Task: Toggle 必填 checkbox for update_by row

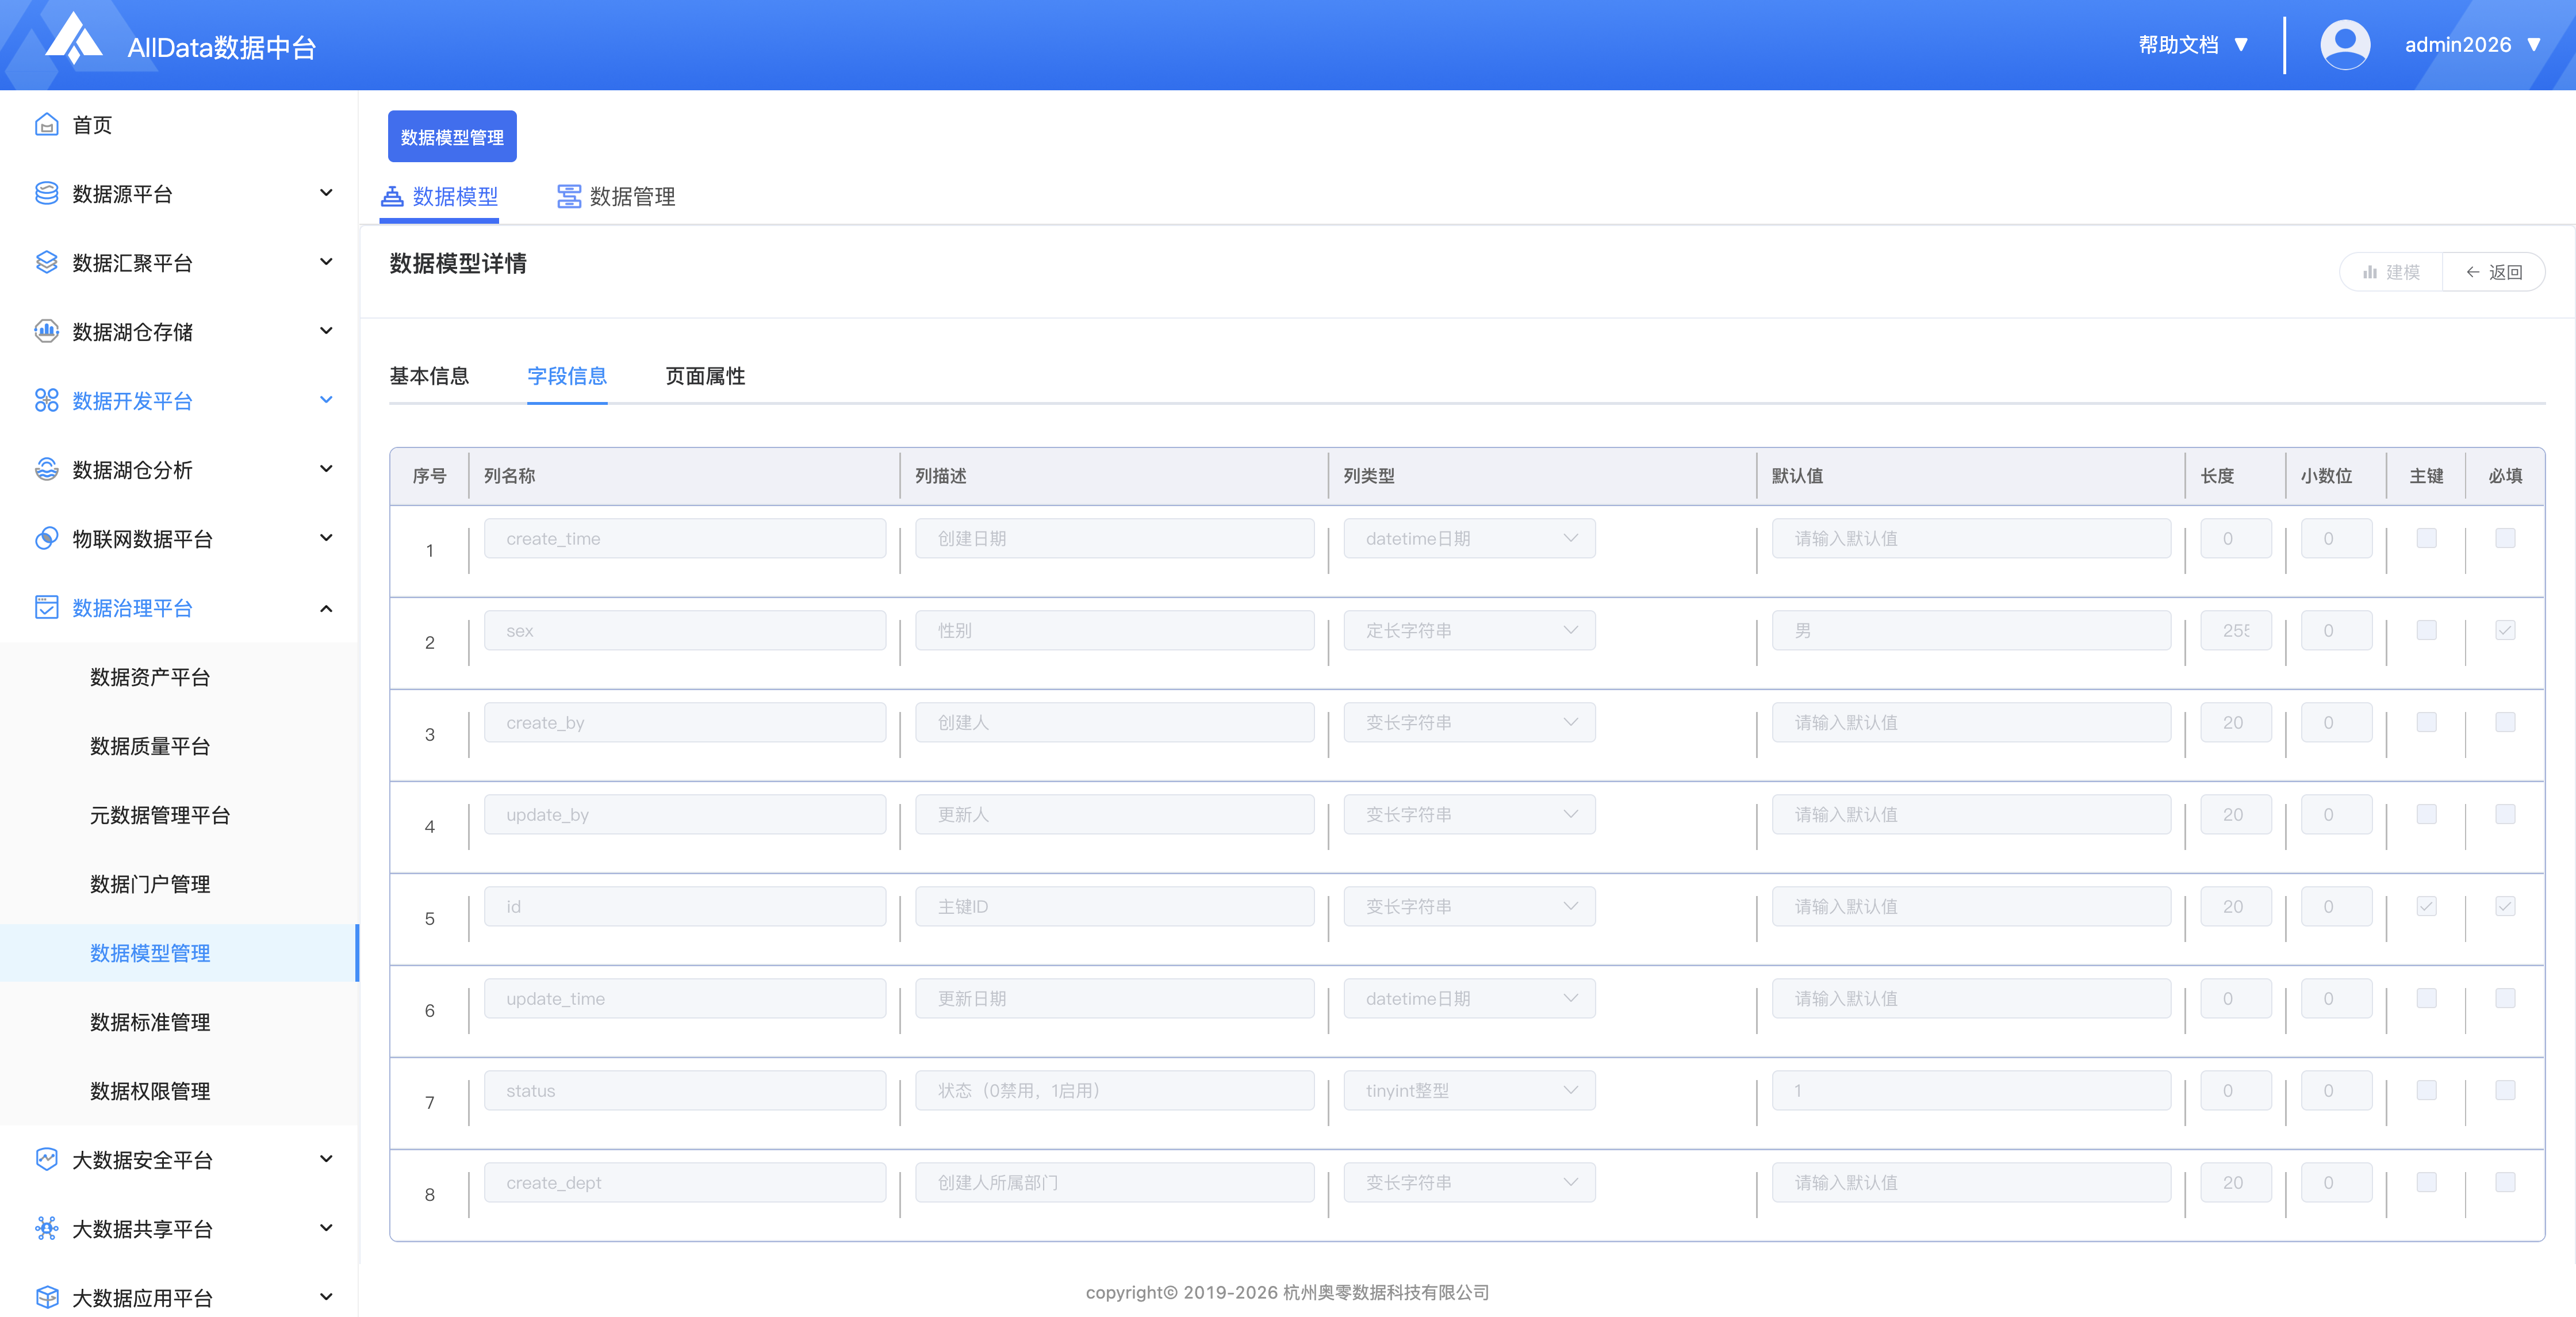Action: 2505,814
